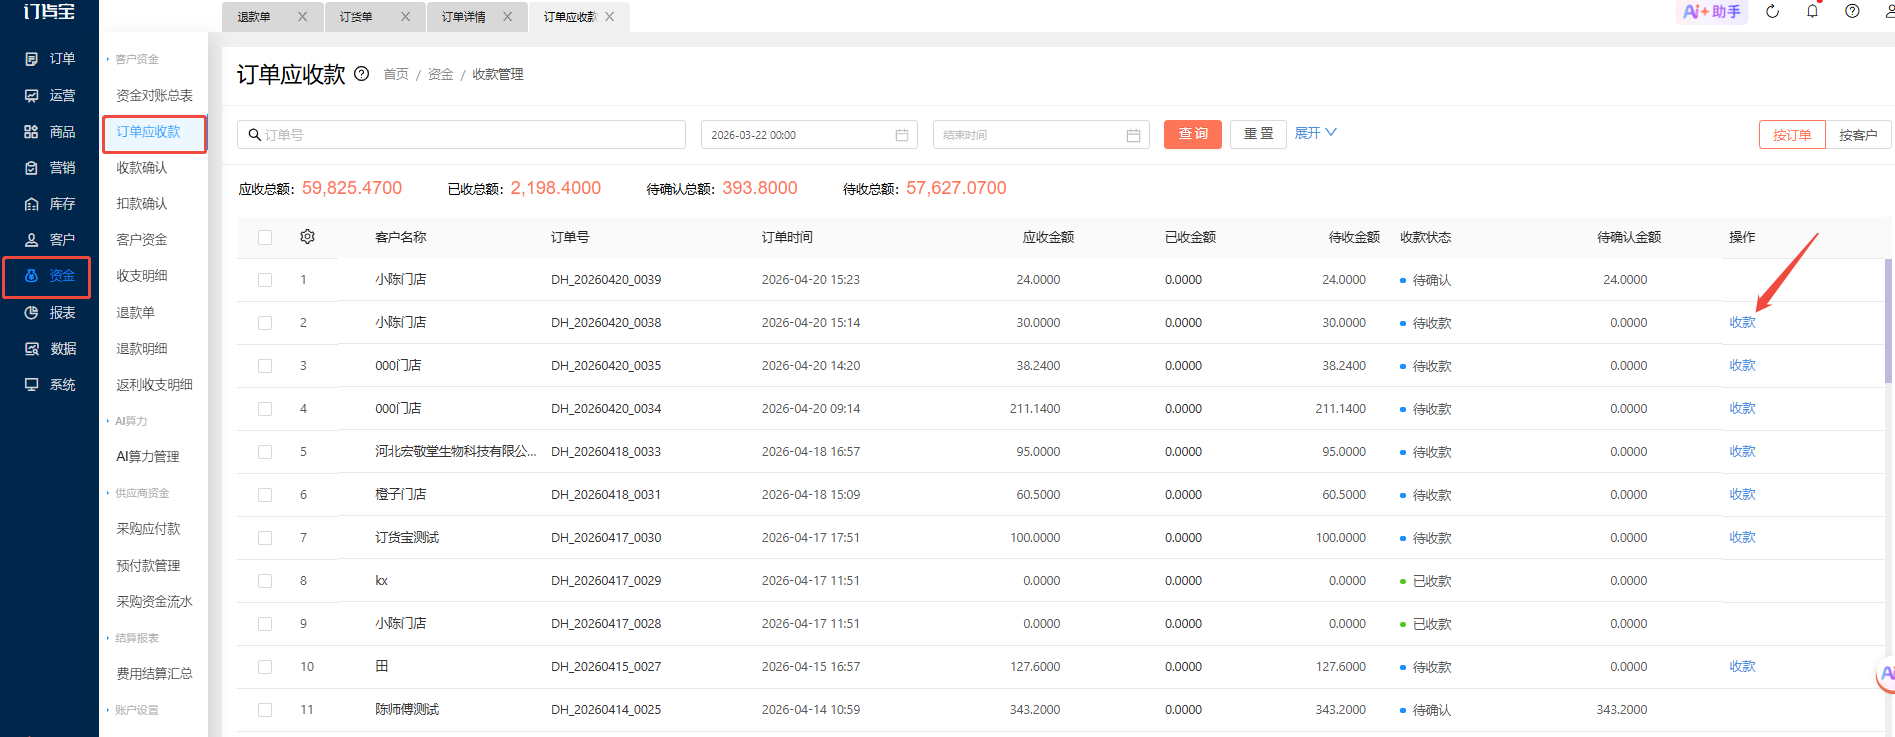Open the notification bell

click(x=1812, y=12)
